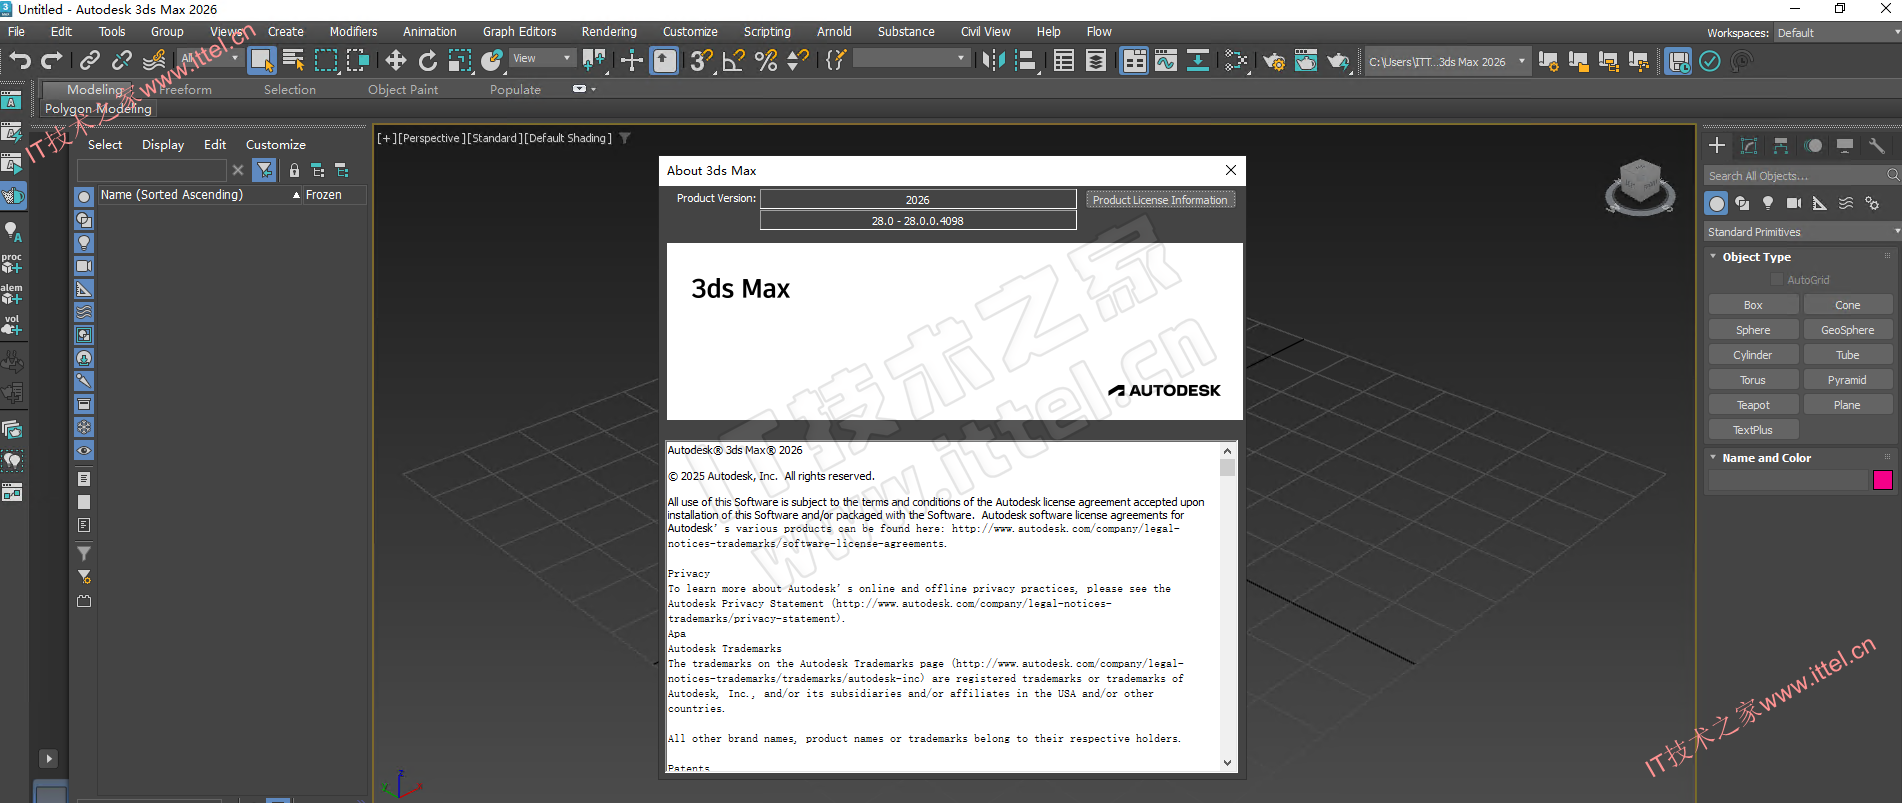Switch to the Freeform ribbon tab
This screenshot has width=1902, height=803.
tap(185, 90)
